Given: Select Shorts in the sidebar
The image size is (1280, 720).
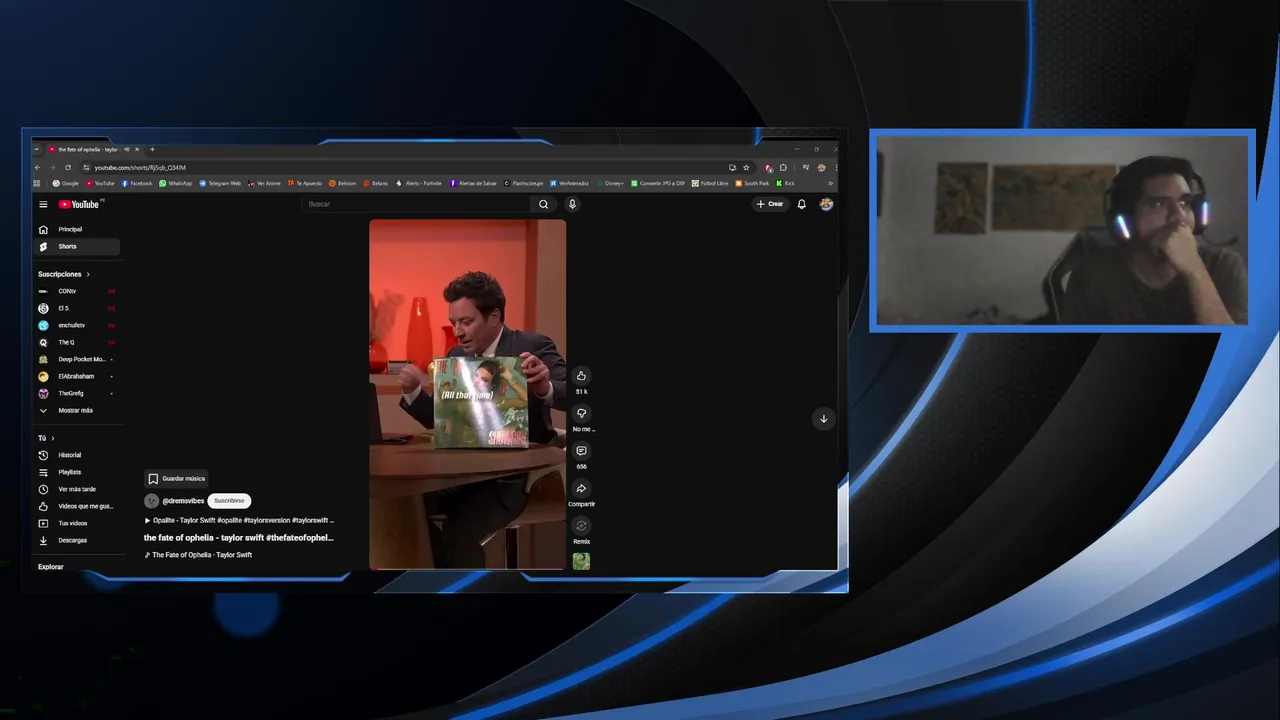Looking at the screenshot, I should pyautogui.click(x=76, y=246).
